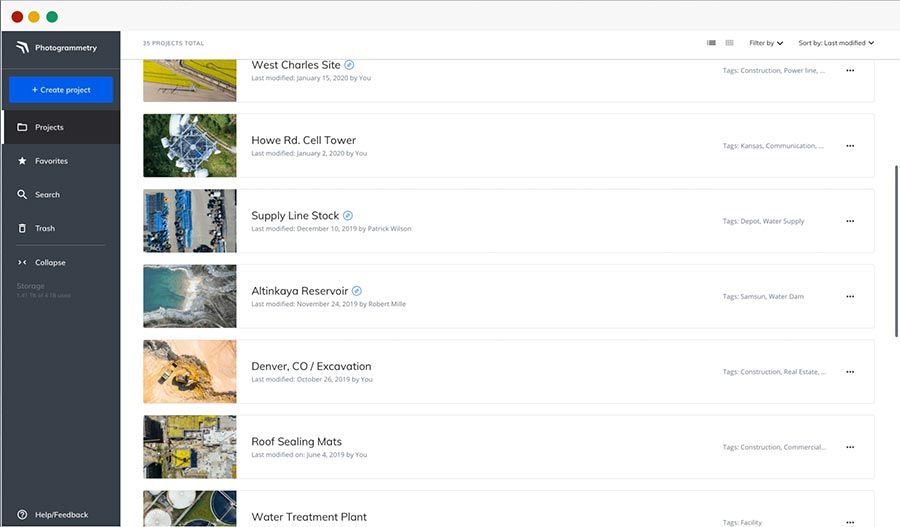Switch to grid view icon
This screenshot has height=527, width=900.
pyautogui.click(x=730, y=43)
